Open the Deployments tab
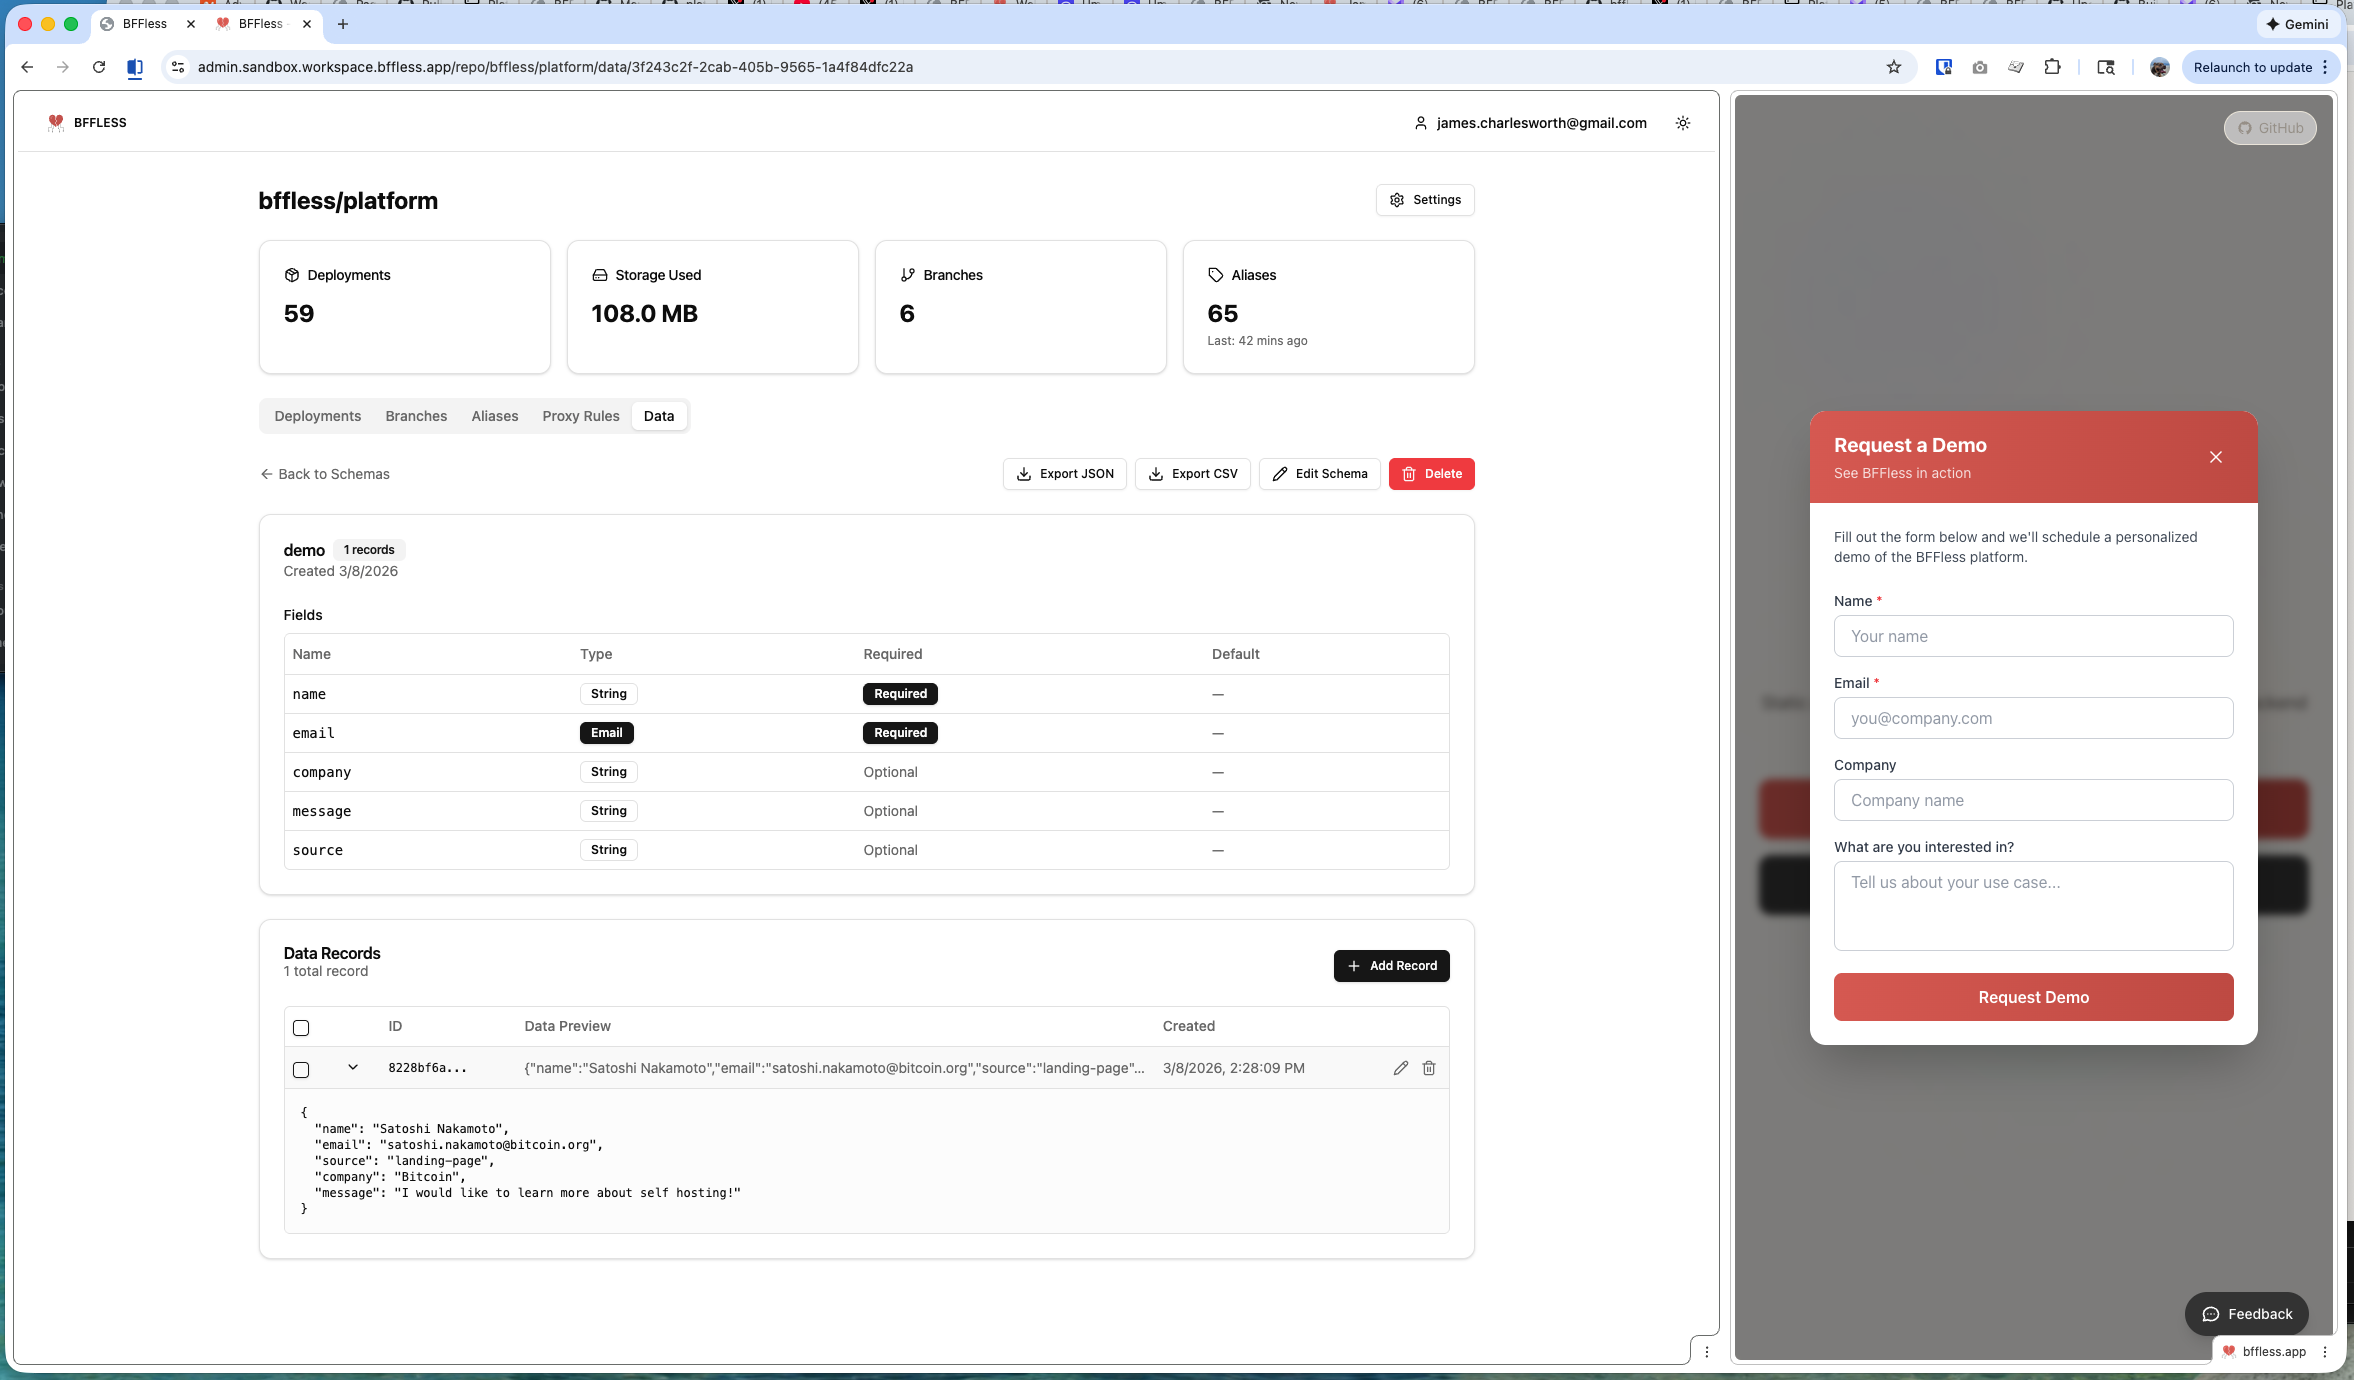Screen dimensions: 2354x1380 pos(317,416)
